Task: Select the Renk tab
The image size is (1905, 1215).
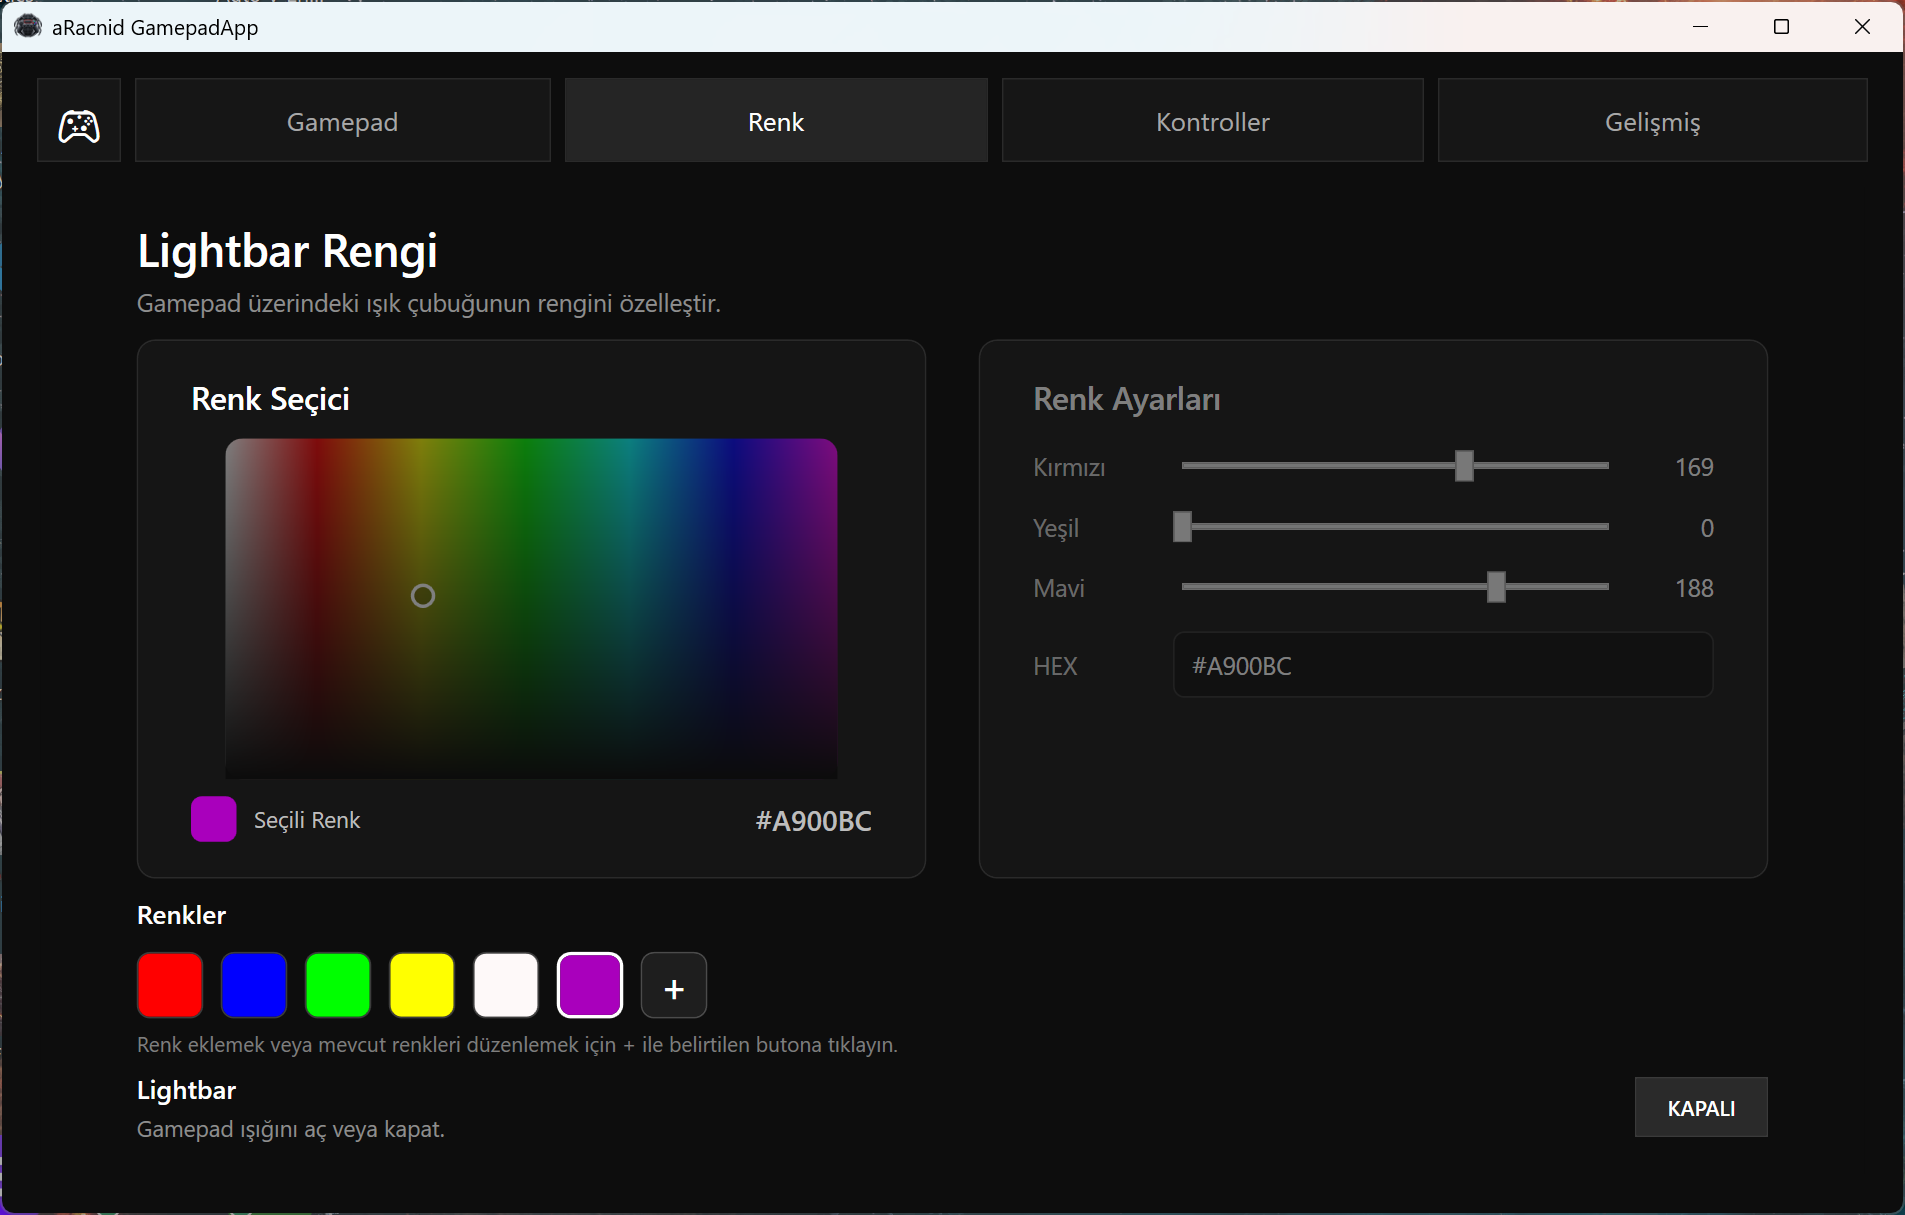Action: tap(776, 121)
